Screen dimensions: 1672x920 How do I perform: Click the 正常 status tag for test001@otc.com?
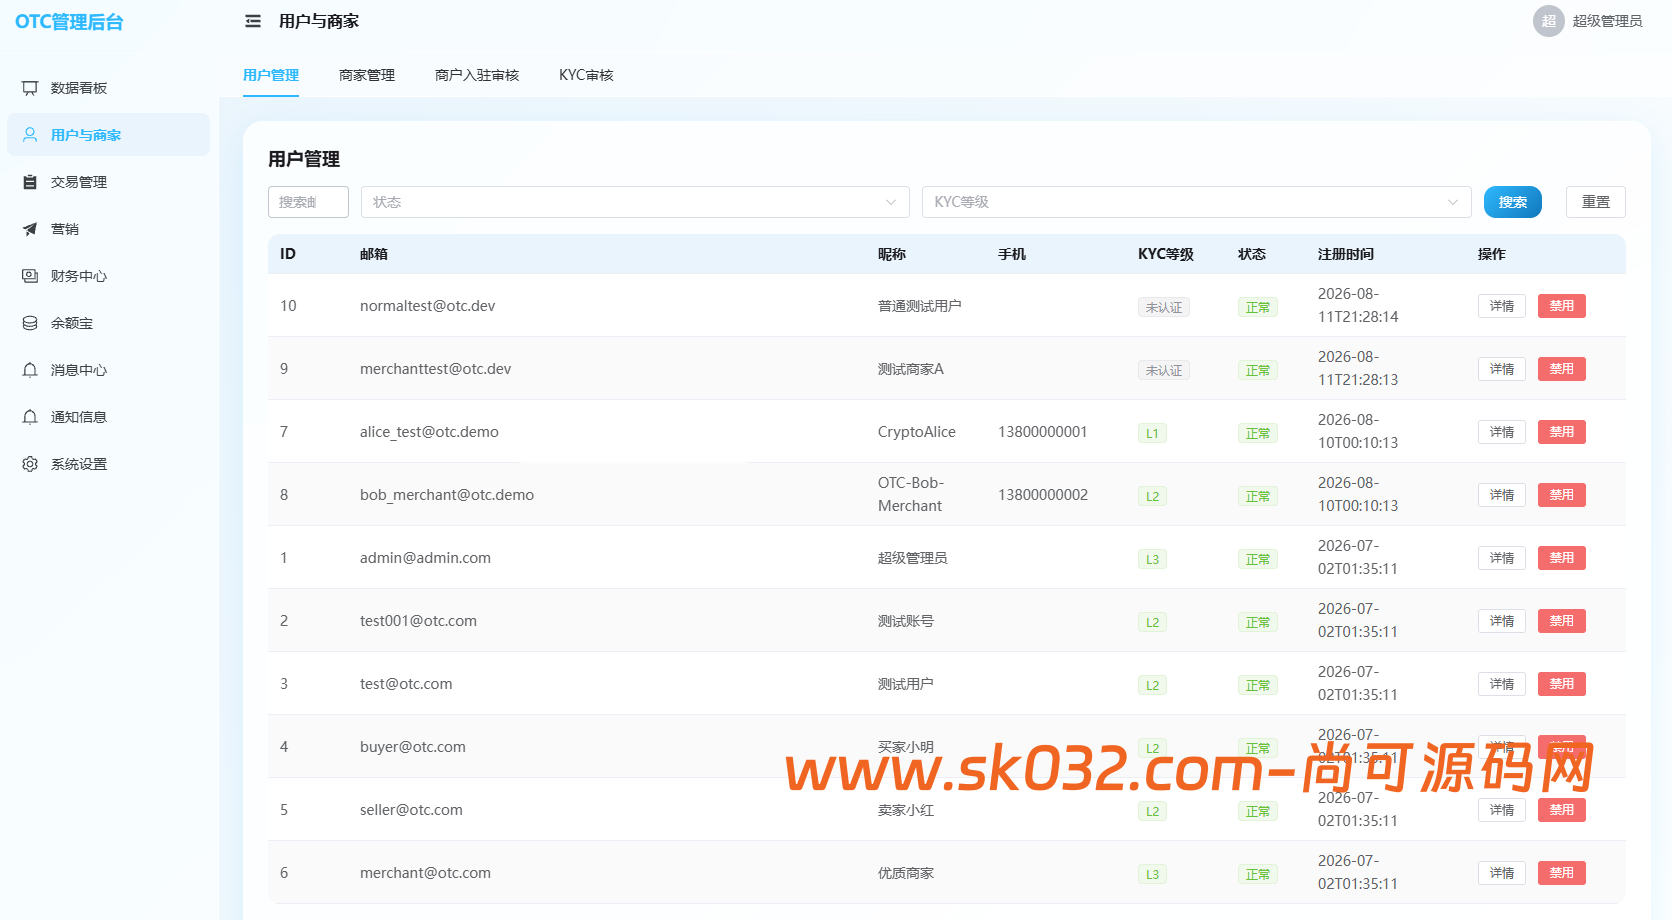tap(1258, 622)
